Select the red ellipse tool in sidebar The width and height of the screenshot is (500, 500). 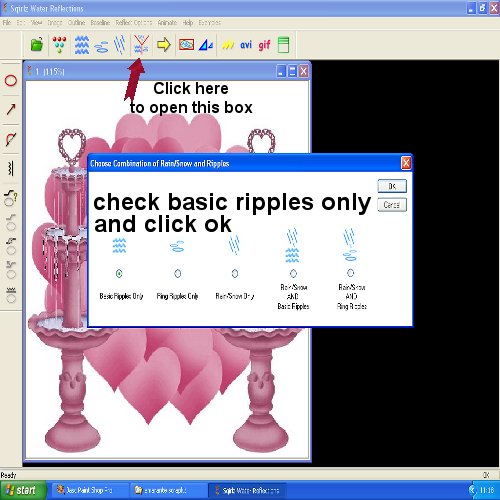(11, 81)
